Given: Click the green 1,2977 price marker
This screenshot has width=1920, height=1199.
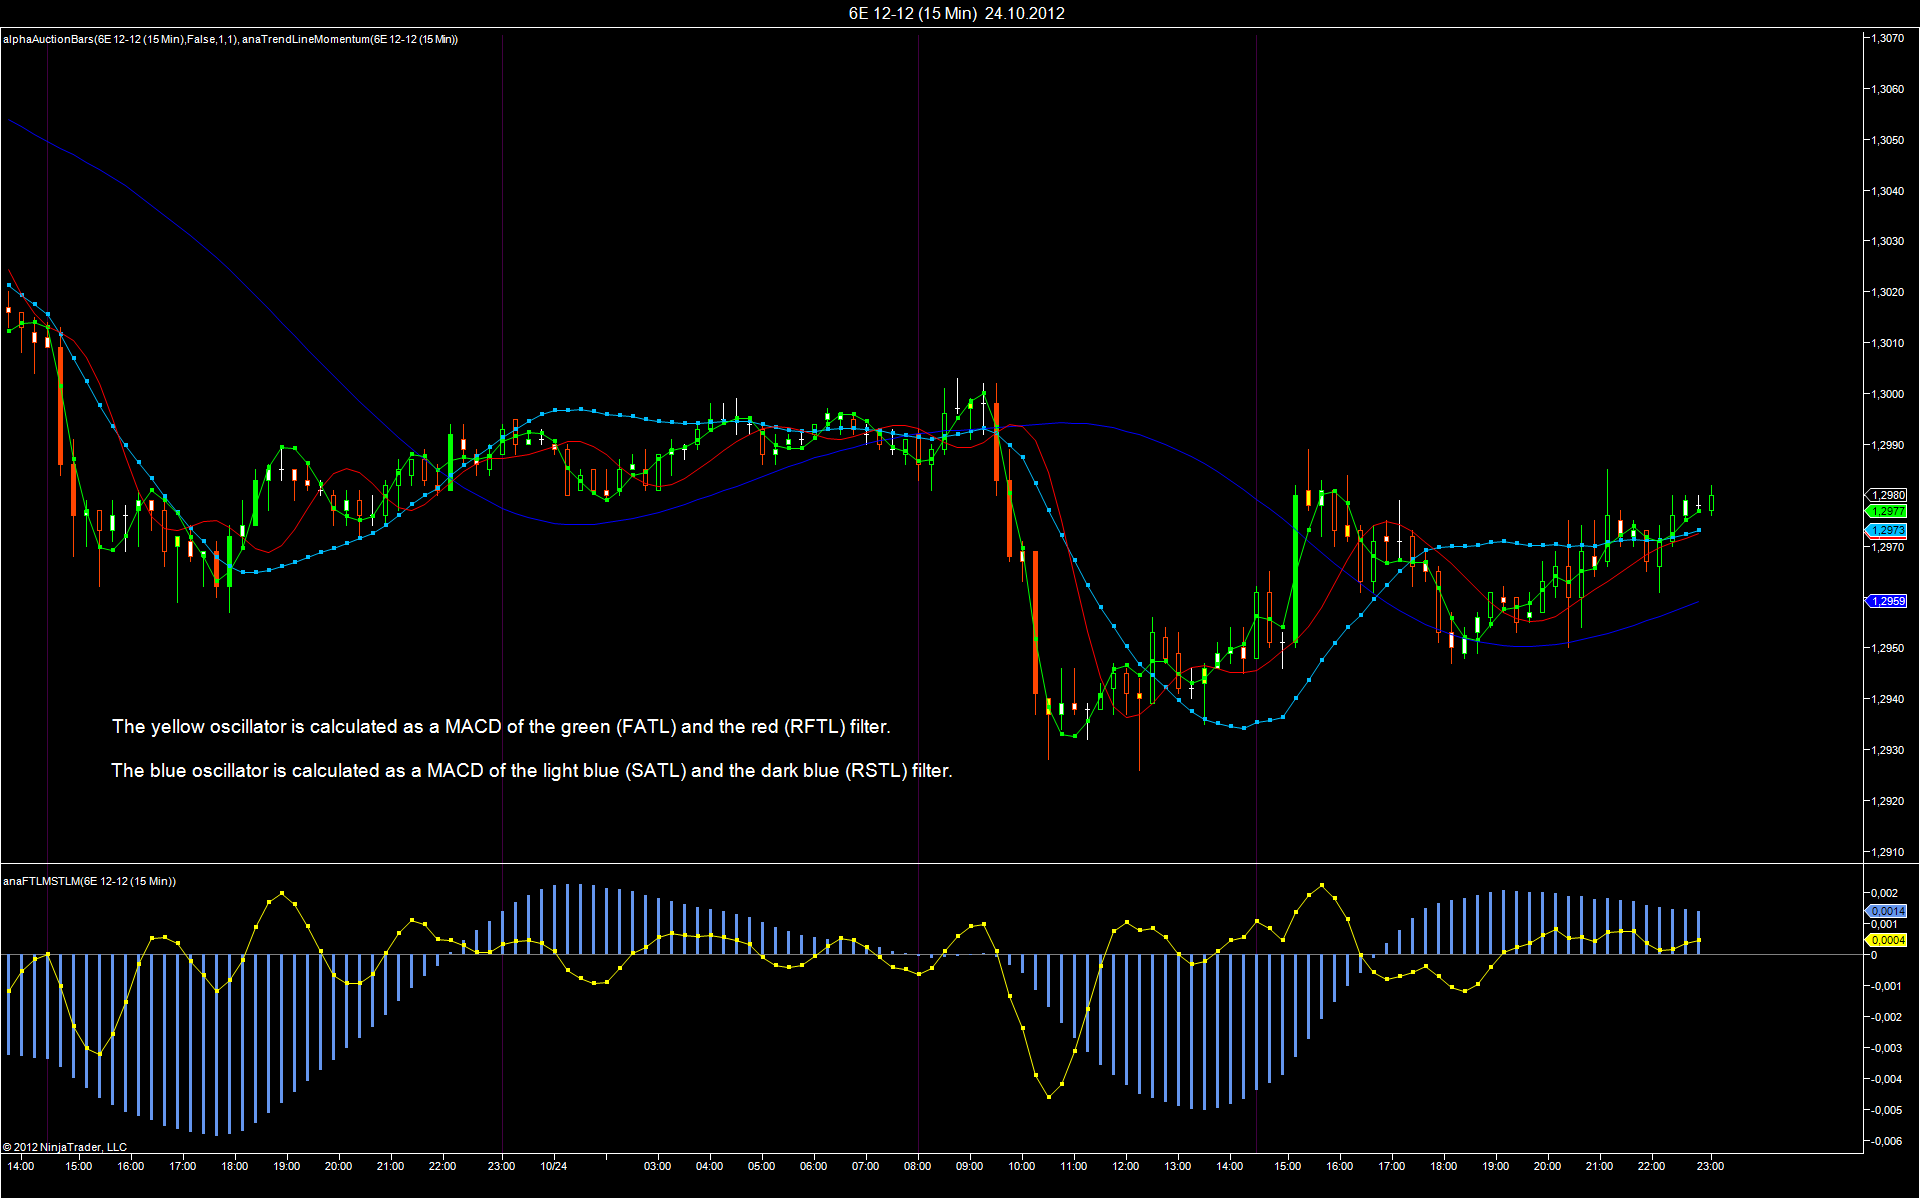Looking at the screenshot, I should [x=1887, y=511].
